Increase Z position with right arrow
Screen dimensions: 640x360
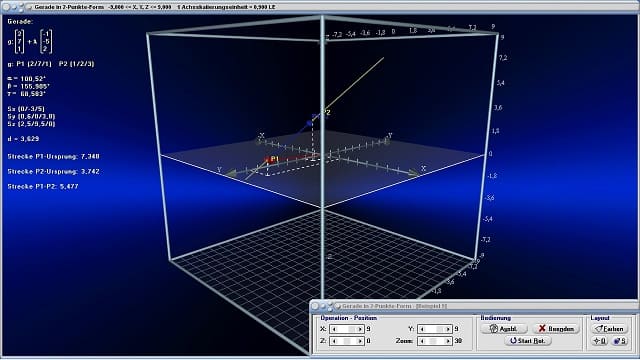pyautogui.click(x=360, y=341)
